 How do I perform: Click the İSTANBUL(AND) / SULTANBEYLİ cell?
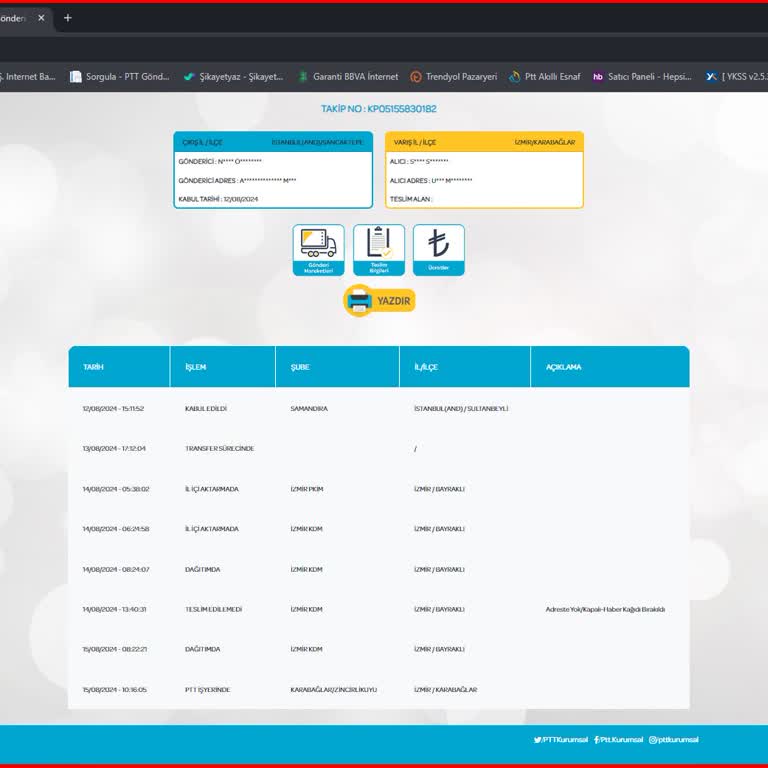pyautogui.click(x=461, y=408)
